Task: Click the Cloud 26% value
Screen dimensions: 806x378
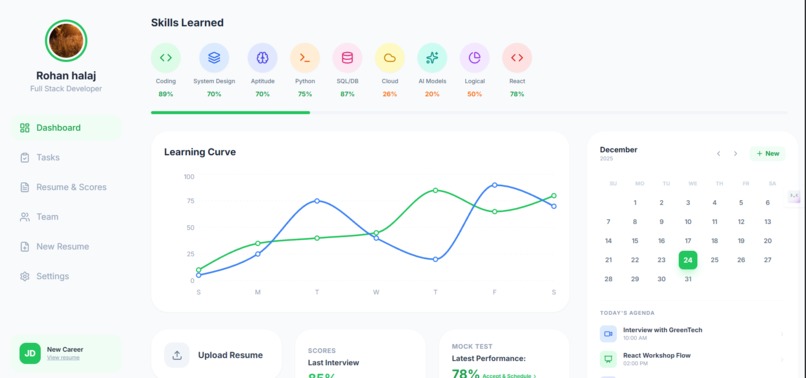Action: 390,94
